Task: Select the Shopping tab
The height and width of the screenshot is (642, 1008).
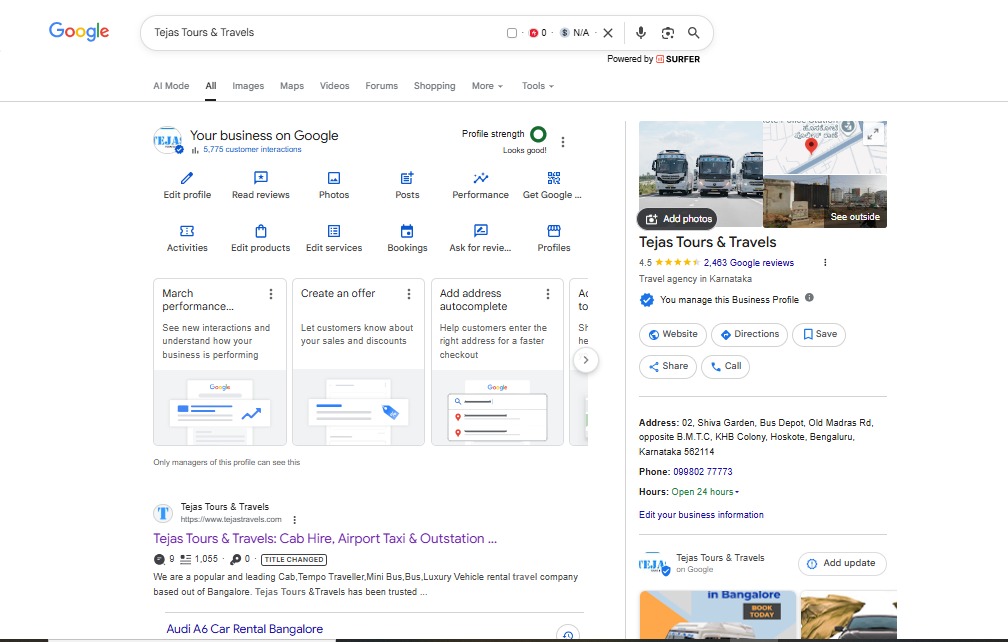Action: pos(435,85)
